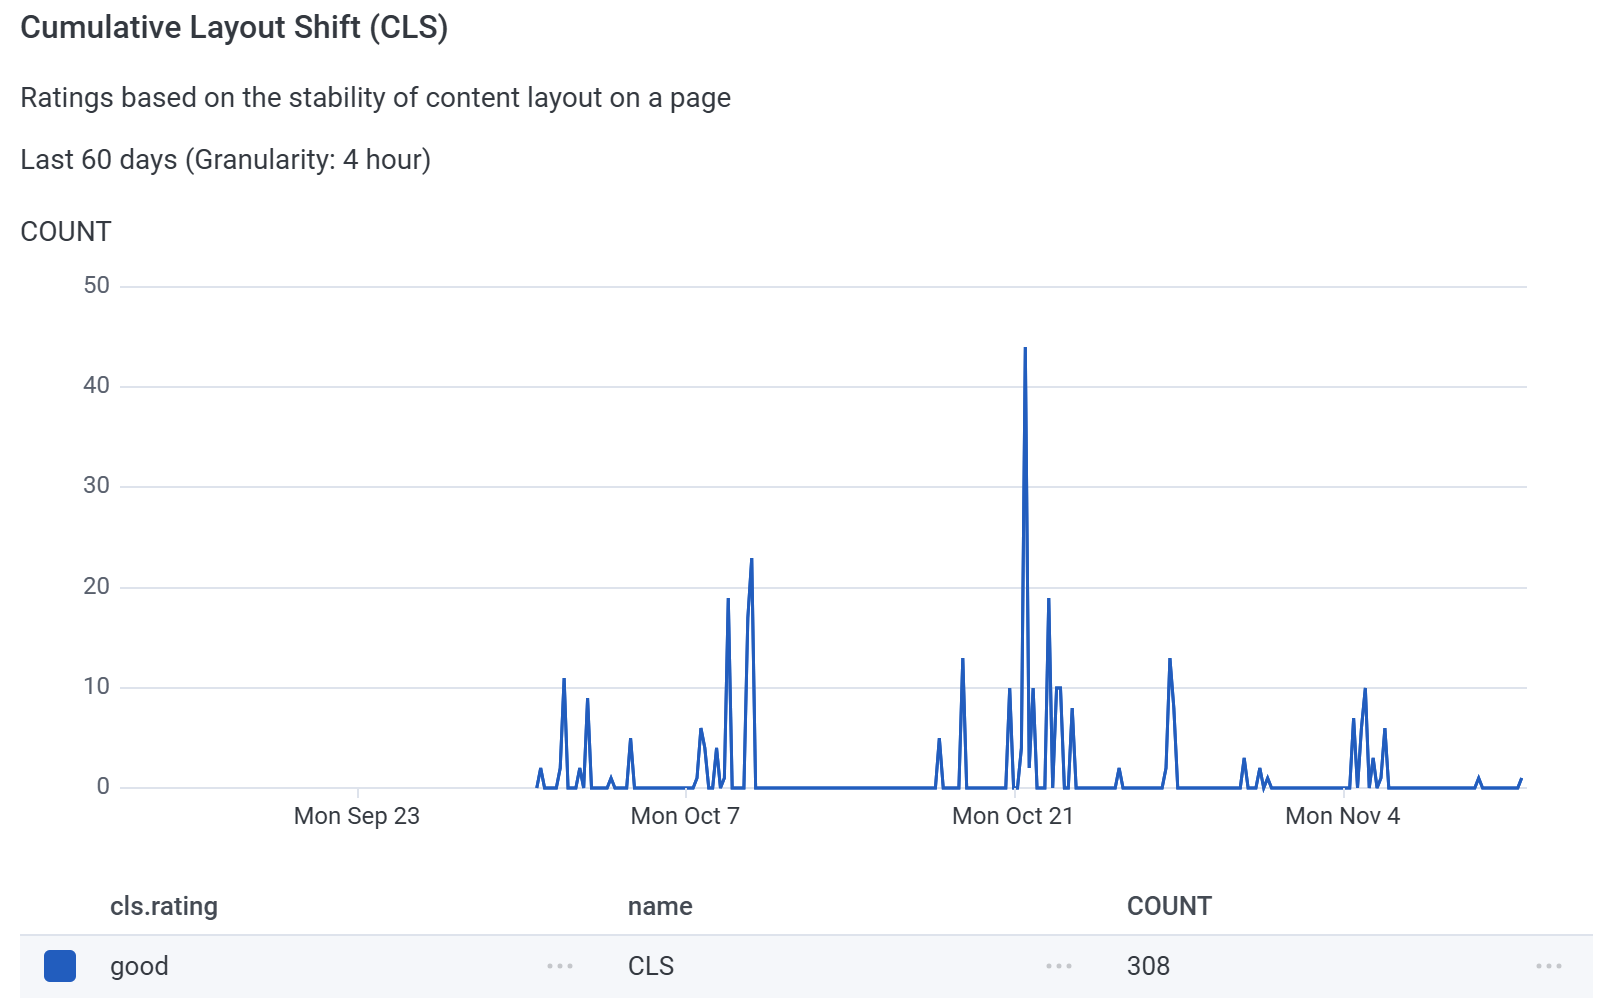This screenshot has width=1608, height=1006.
Task: Click the Mon Sep 23 axis label
Action: [357, 816]
